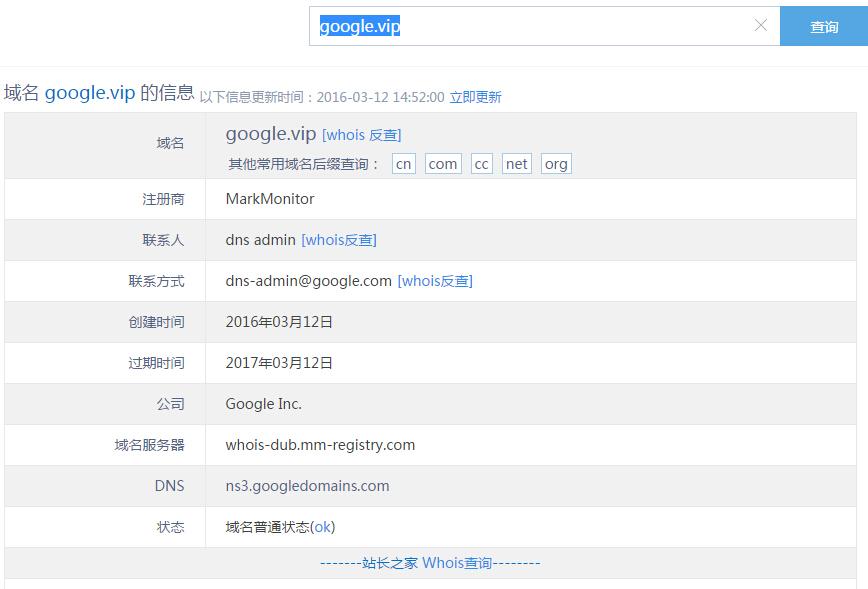
Task: Select registrar value MarkMonitor
Action: point(270,199)
